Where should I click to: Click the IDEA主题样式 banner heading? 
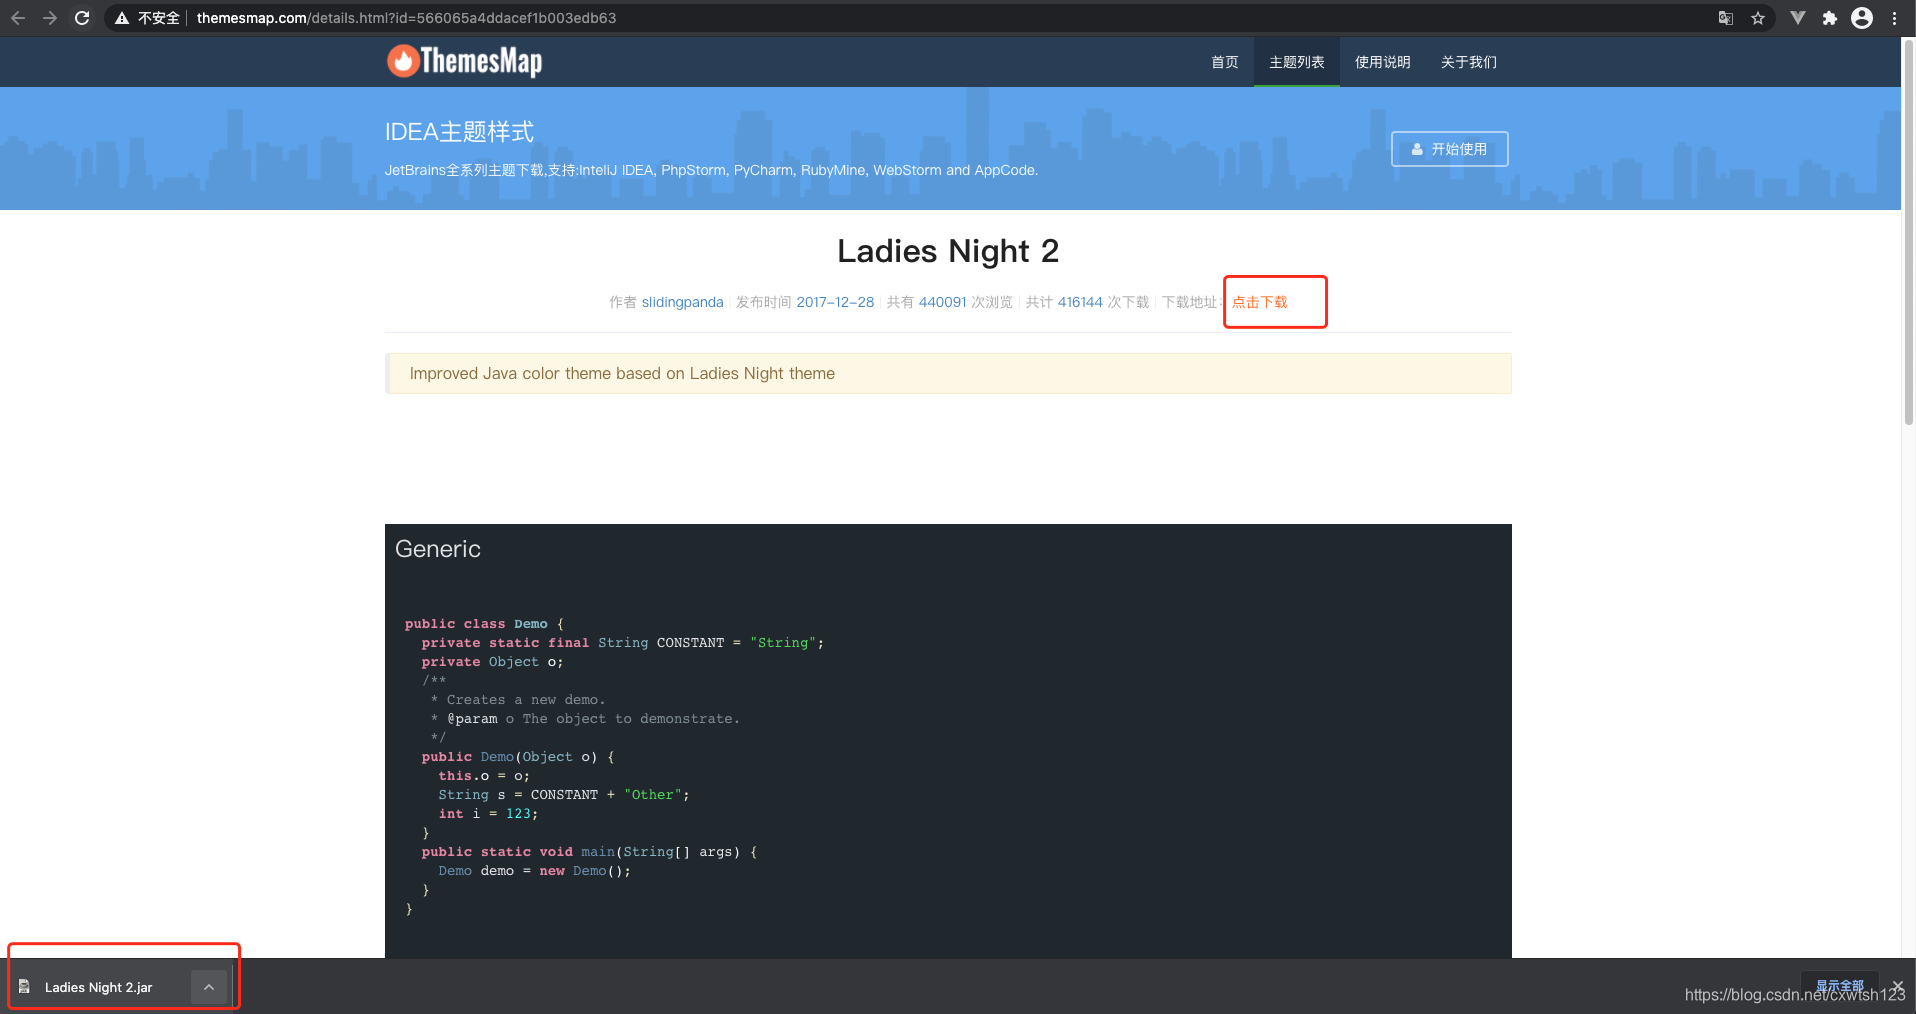459,132
